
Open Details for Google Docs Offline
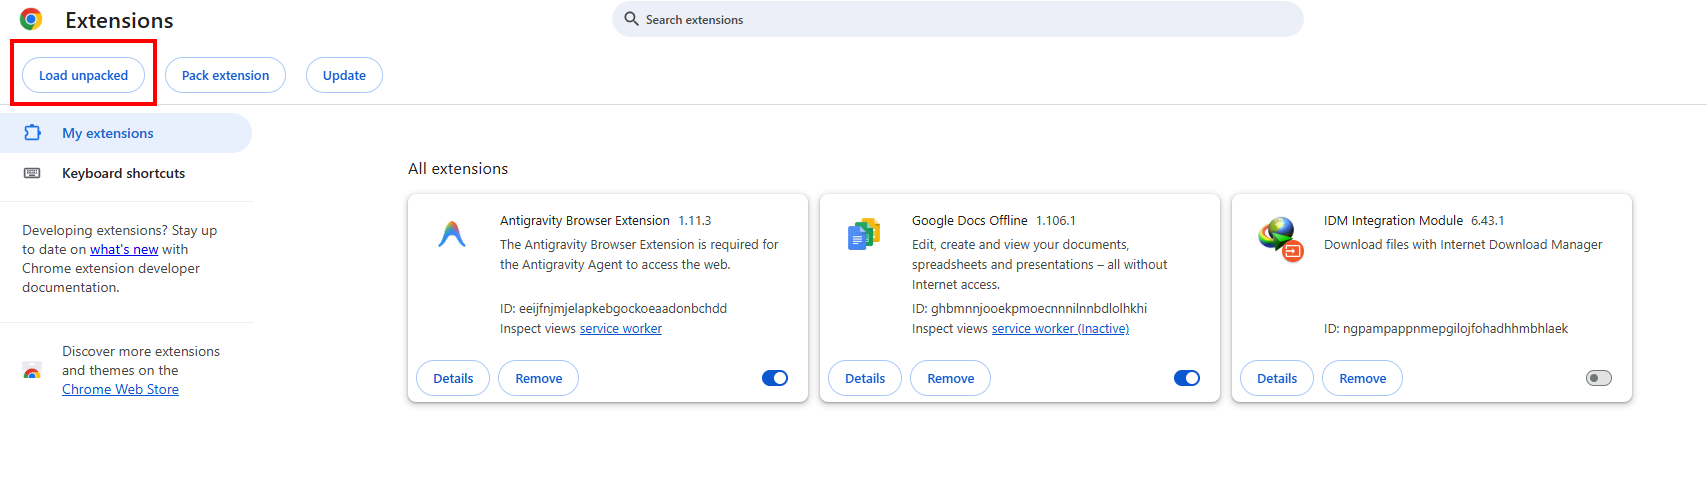pos(865,378)
